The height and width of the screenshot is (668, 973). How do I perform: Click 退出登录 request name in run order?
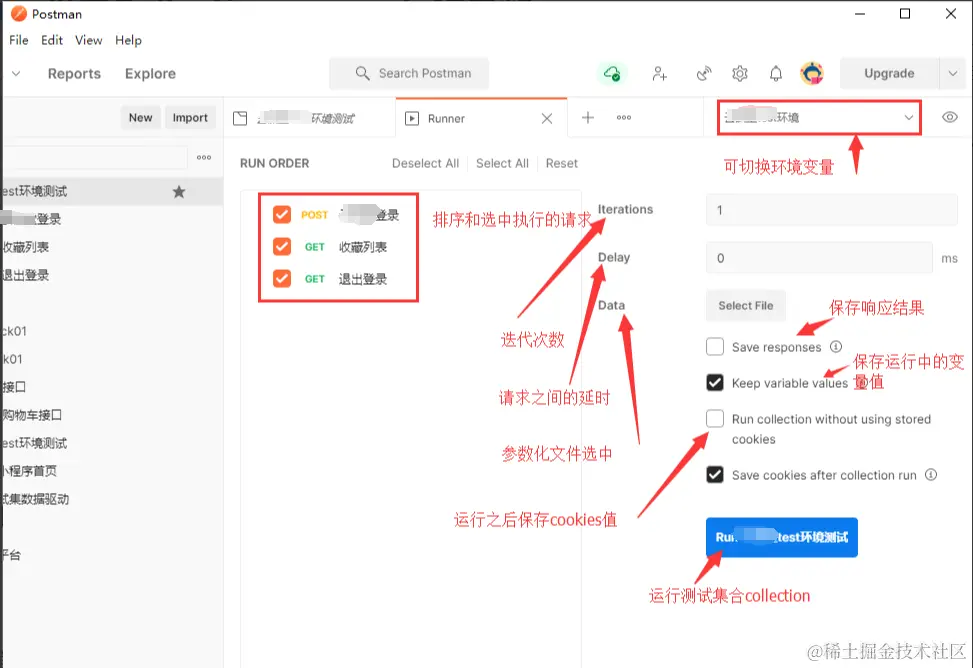coord(362,279)
